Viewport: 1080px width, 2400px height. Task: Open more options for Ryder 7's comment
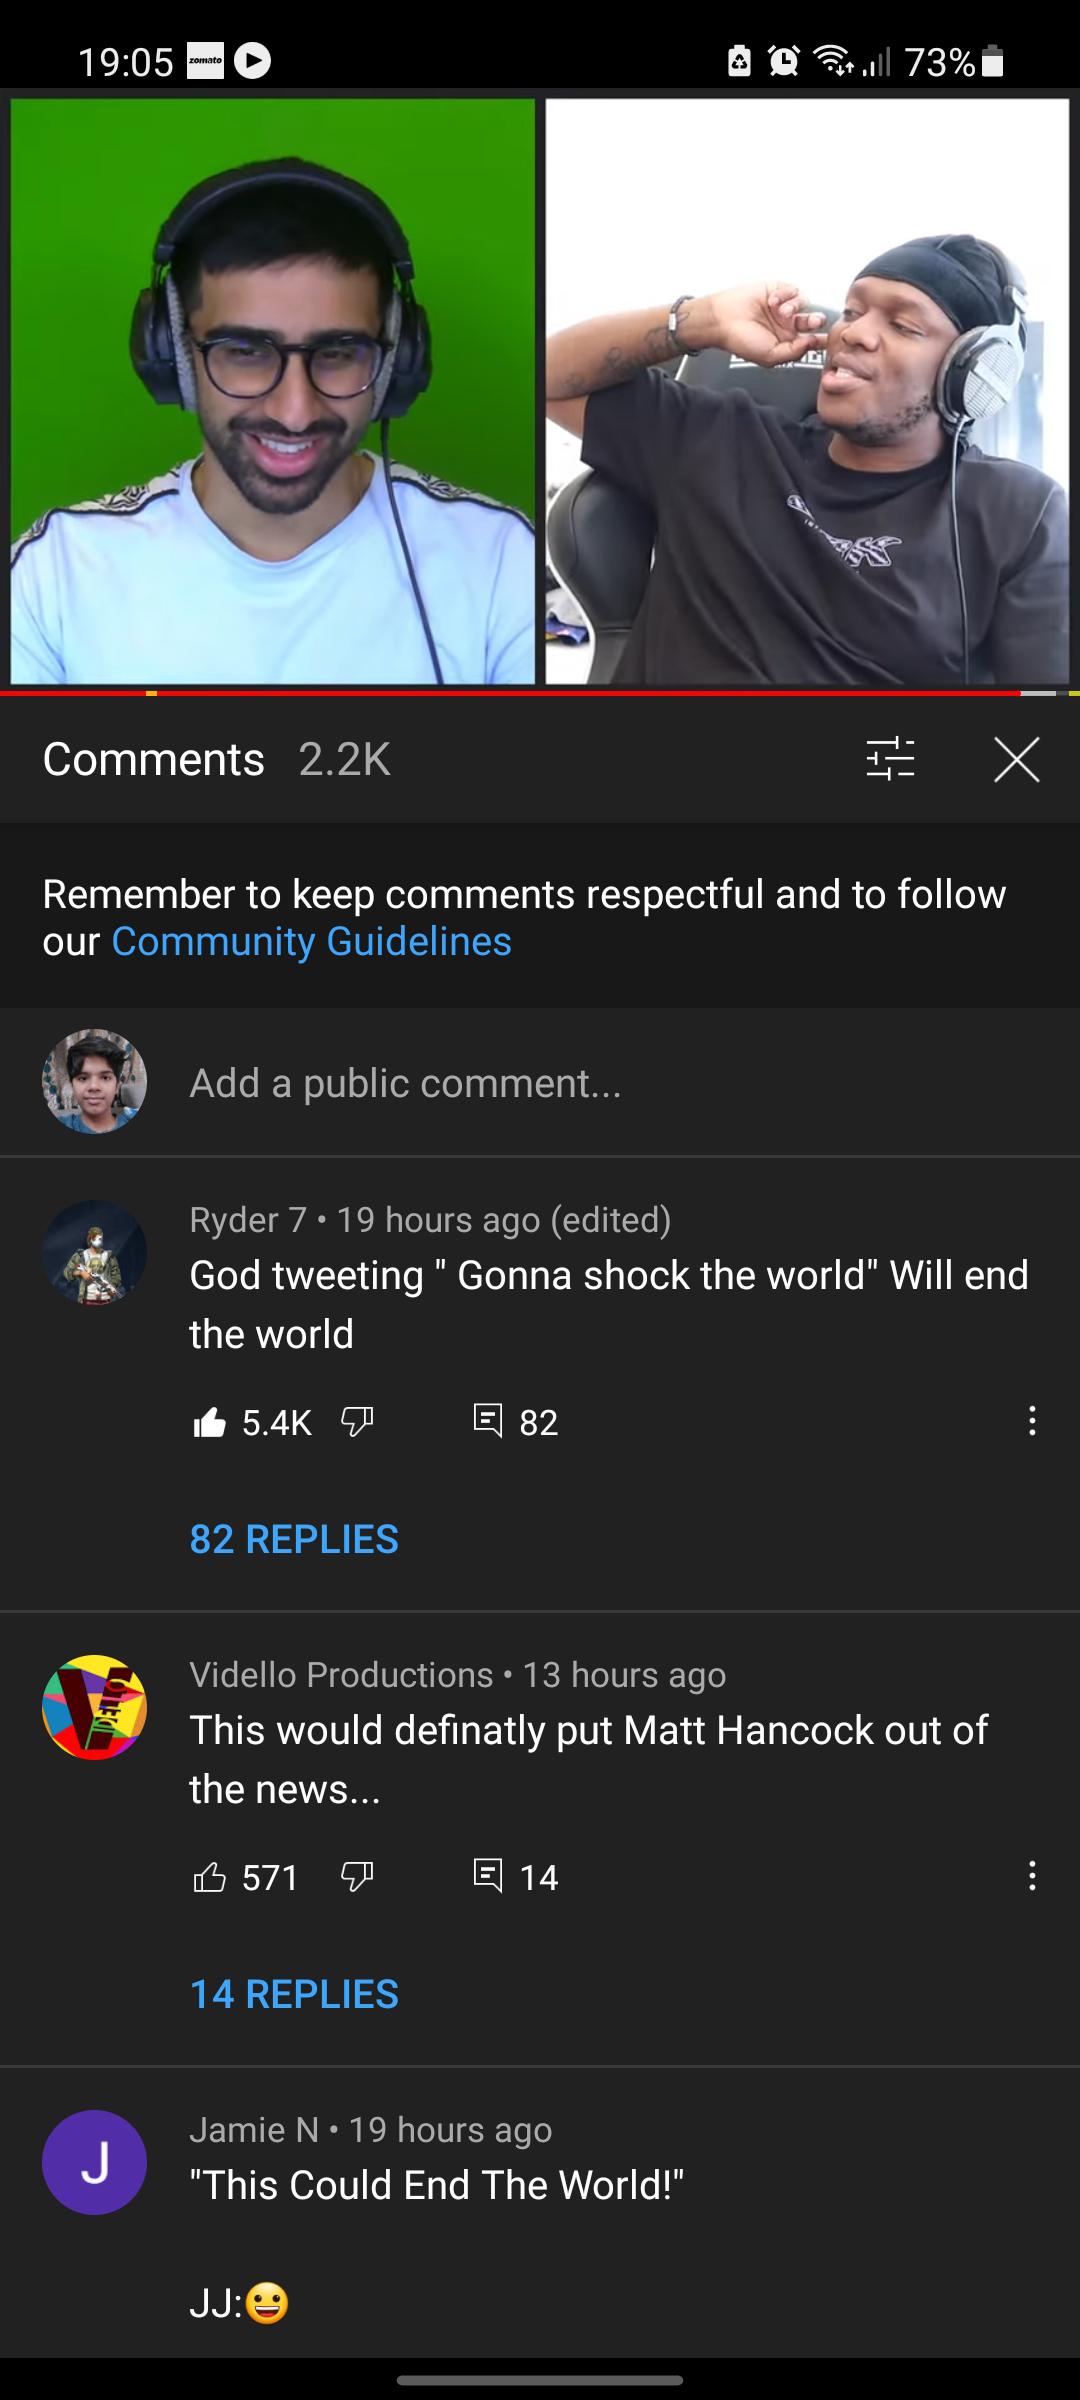[x=1032, y=1421]
